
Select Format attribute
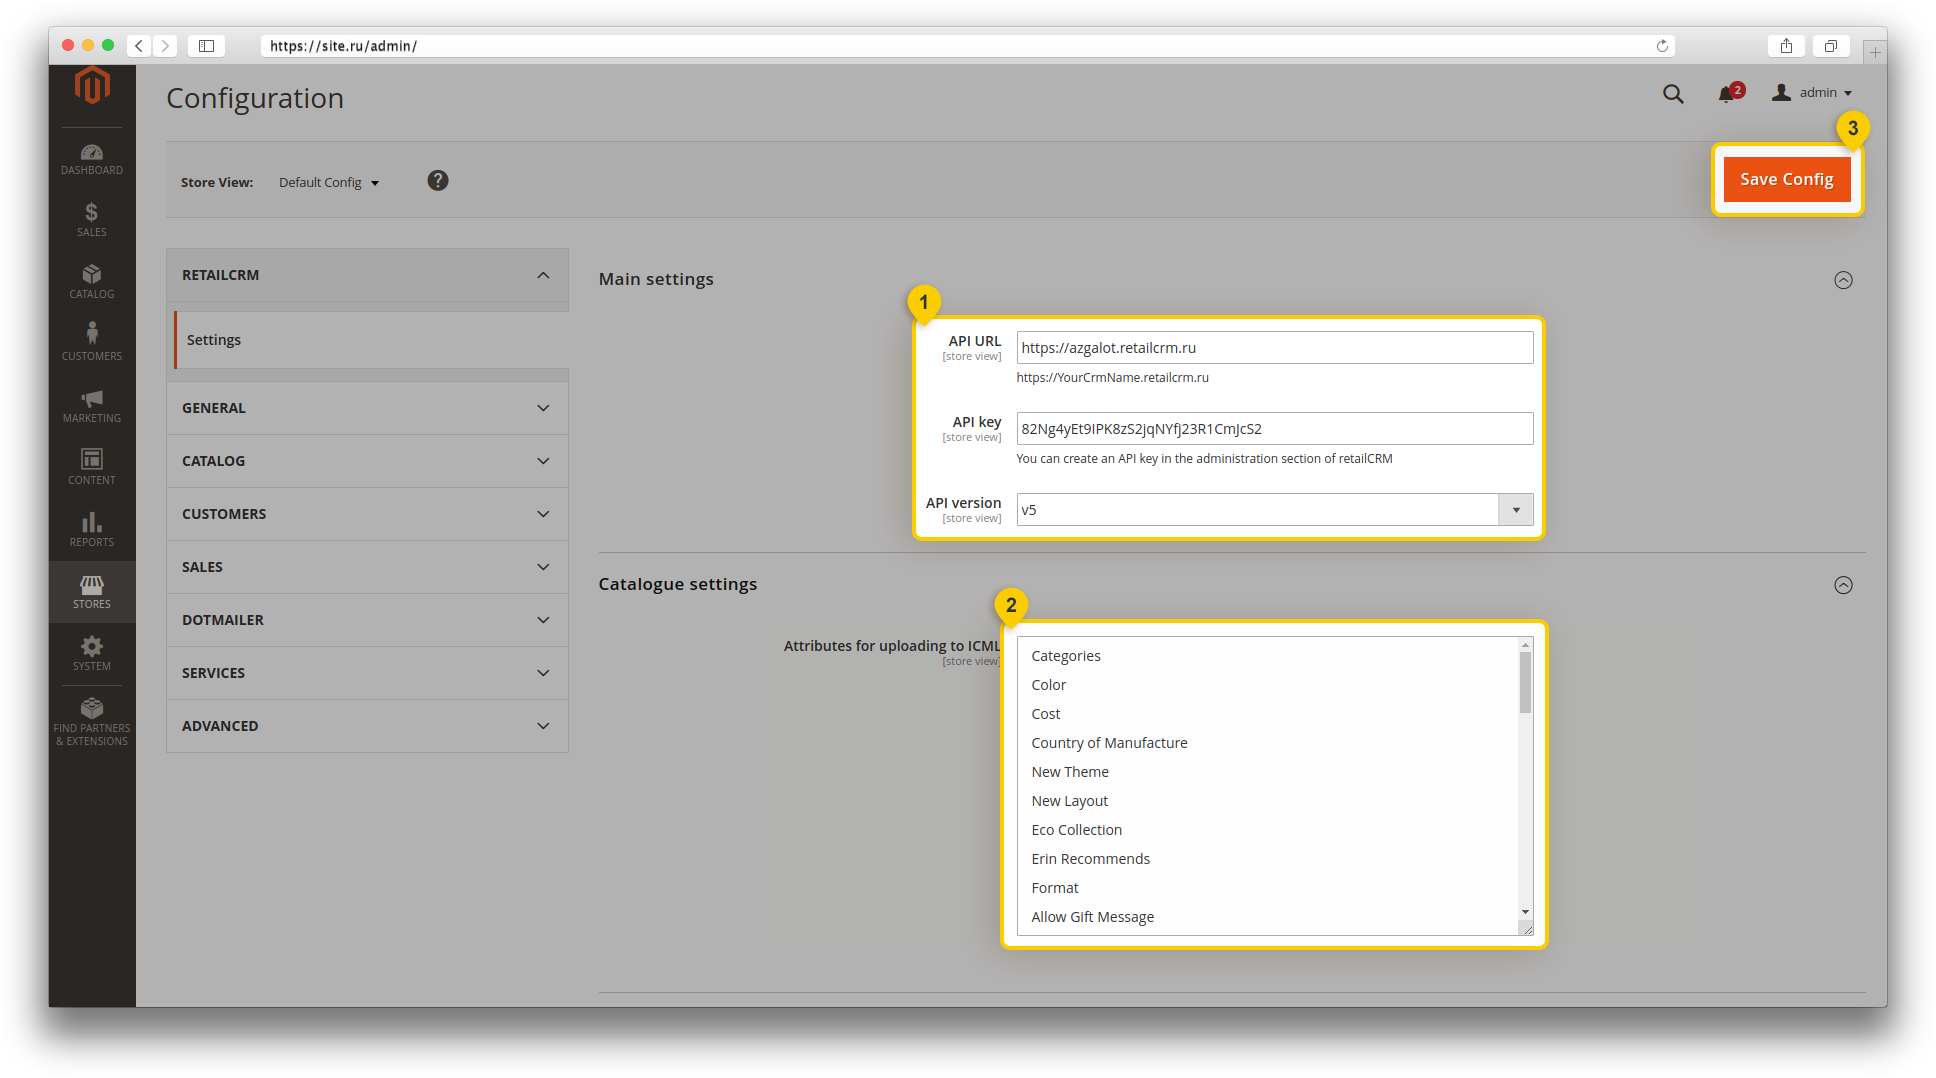[1055, 888]
